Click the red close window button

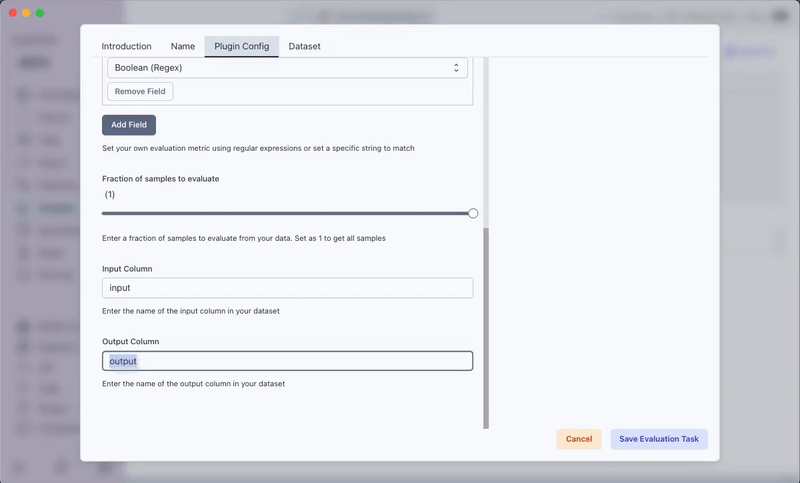[12, 13]
